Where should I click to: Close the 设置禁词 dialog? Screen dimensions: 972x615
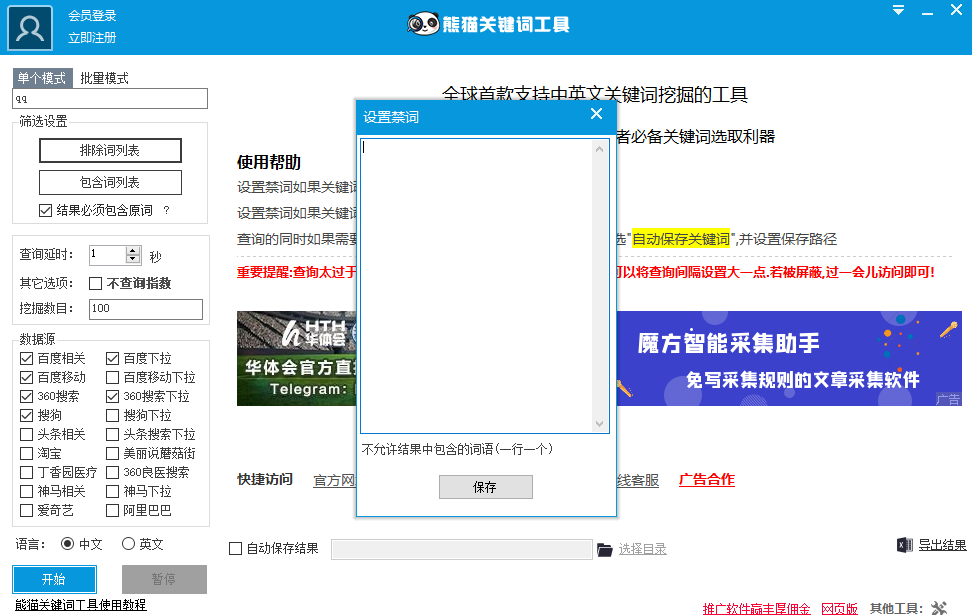point(597,115)
